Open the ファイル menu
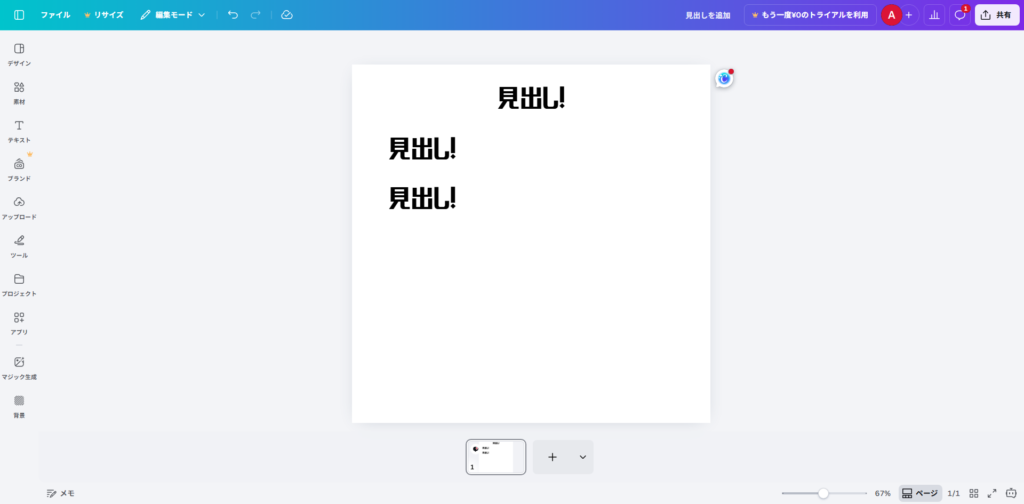This screenshot has width=1024, height=504. 55,15
